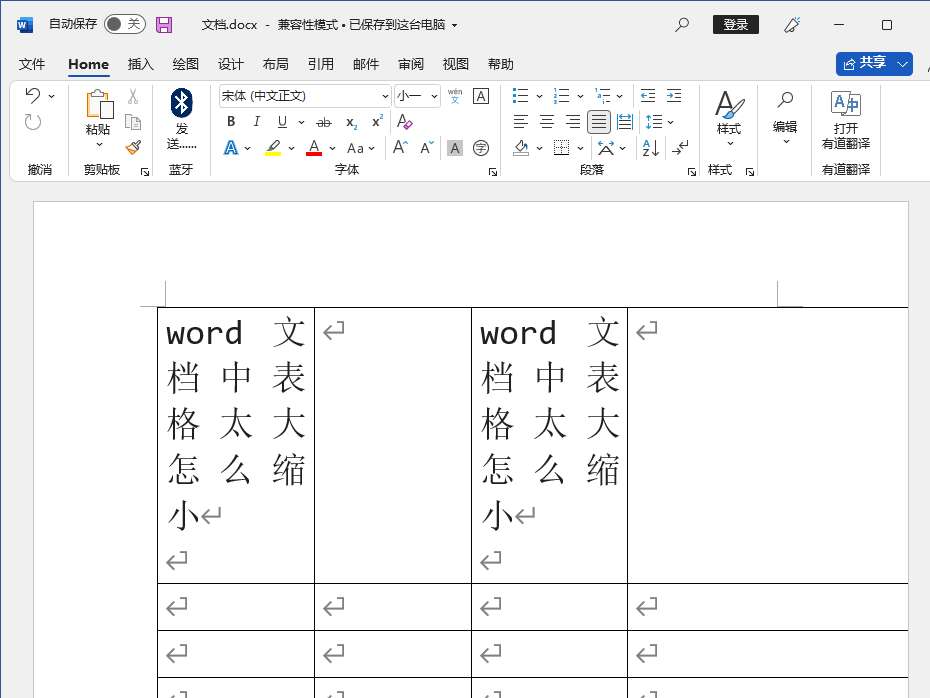This screenshot has height=698, width=930.
Task: Apply red font color
Action: pyautogui.click(x=314, y=147)
